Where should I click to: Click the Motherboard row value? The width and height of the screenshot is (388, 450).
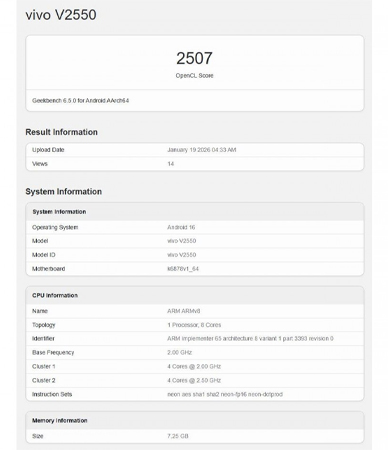point(183,269)
